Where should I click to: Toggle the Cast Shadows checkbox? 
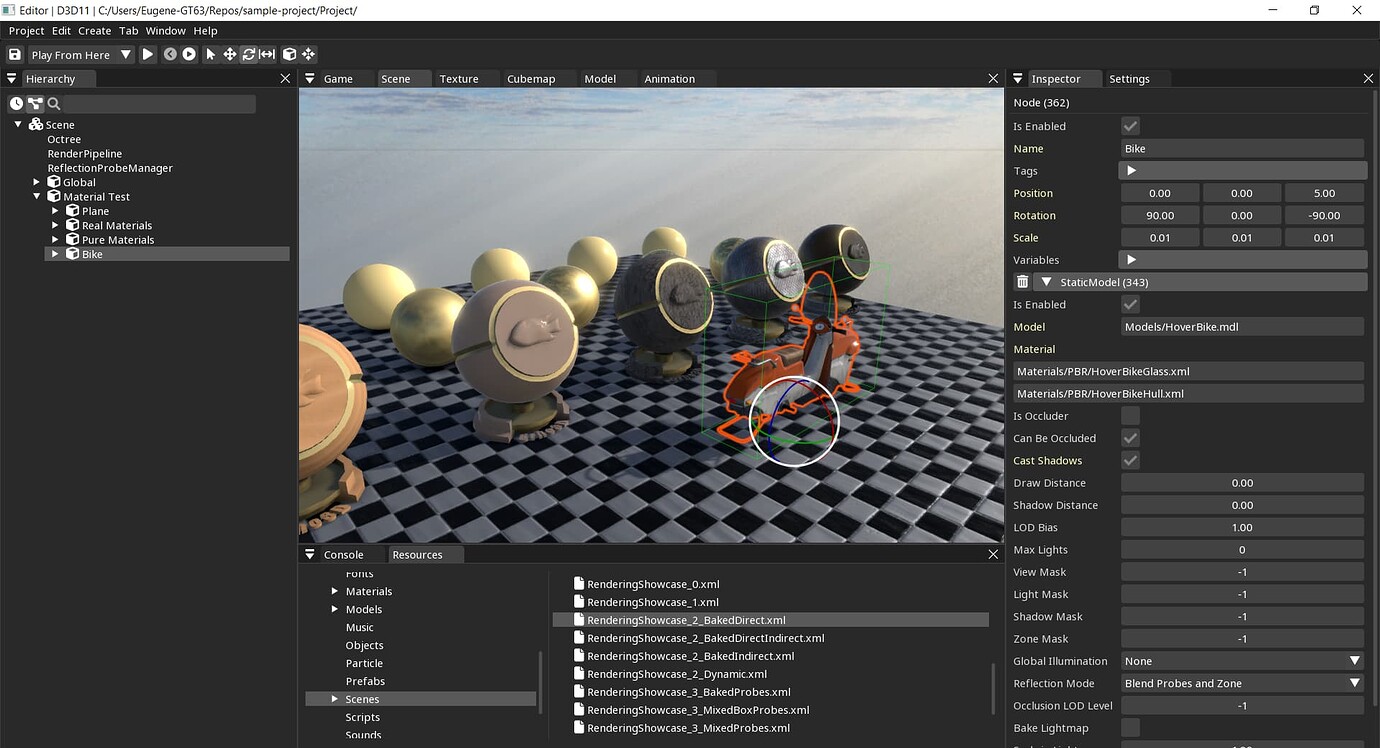click(1130, 460)
